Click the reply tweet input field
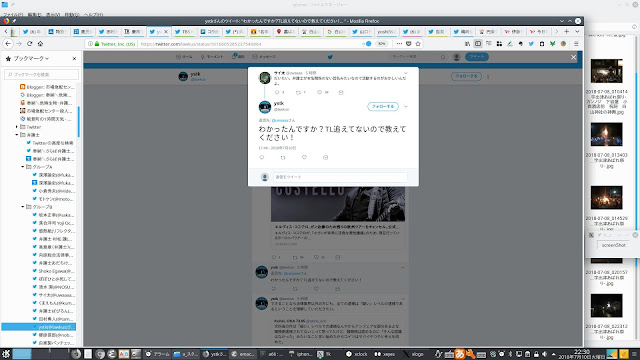Viewport: 640px width, 360px height. [x=340, y=177]
